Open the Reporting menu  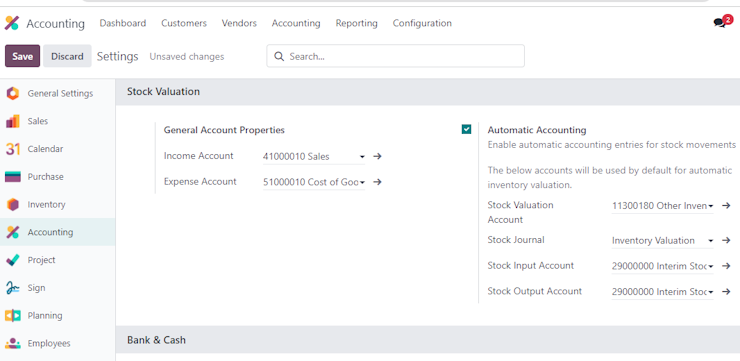pos(356,23)
